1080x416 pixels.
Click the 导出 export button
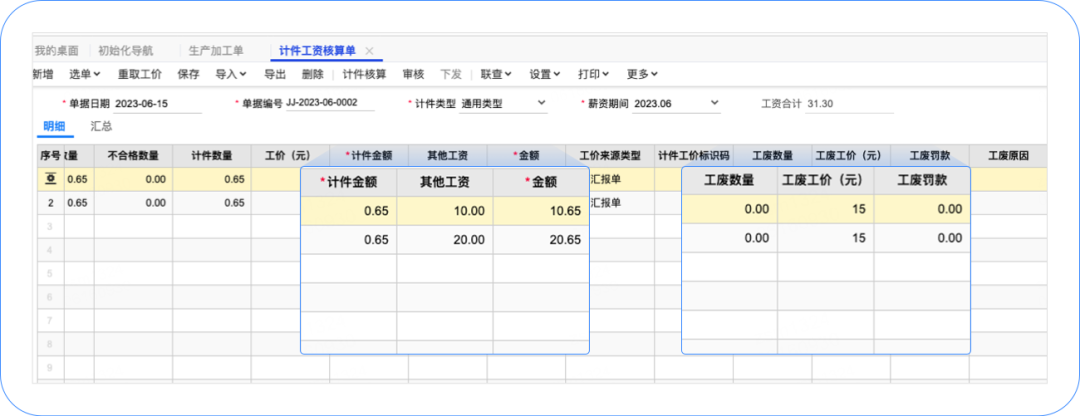click(x=276, y=74)
